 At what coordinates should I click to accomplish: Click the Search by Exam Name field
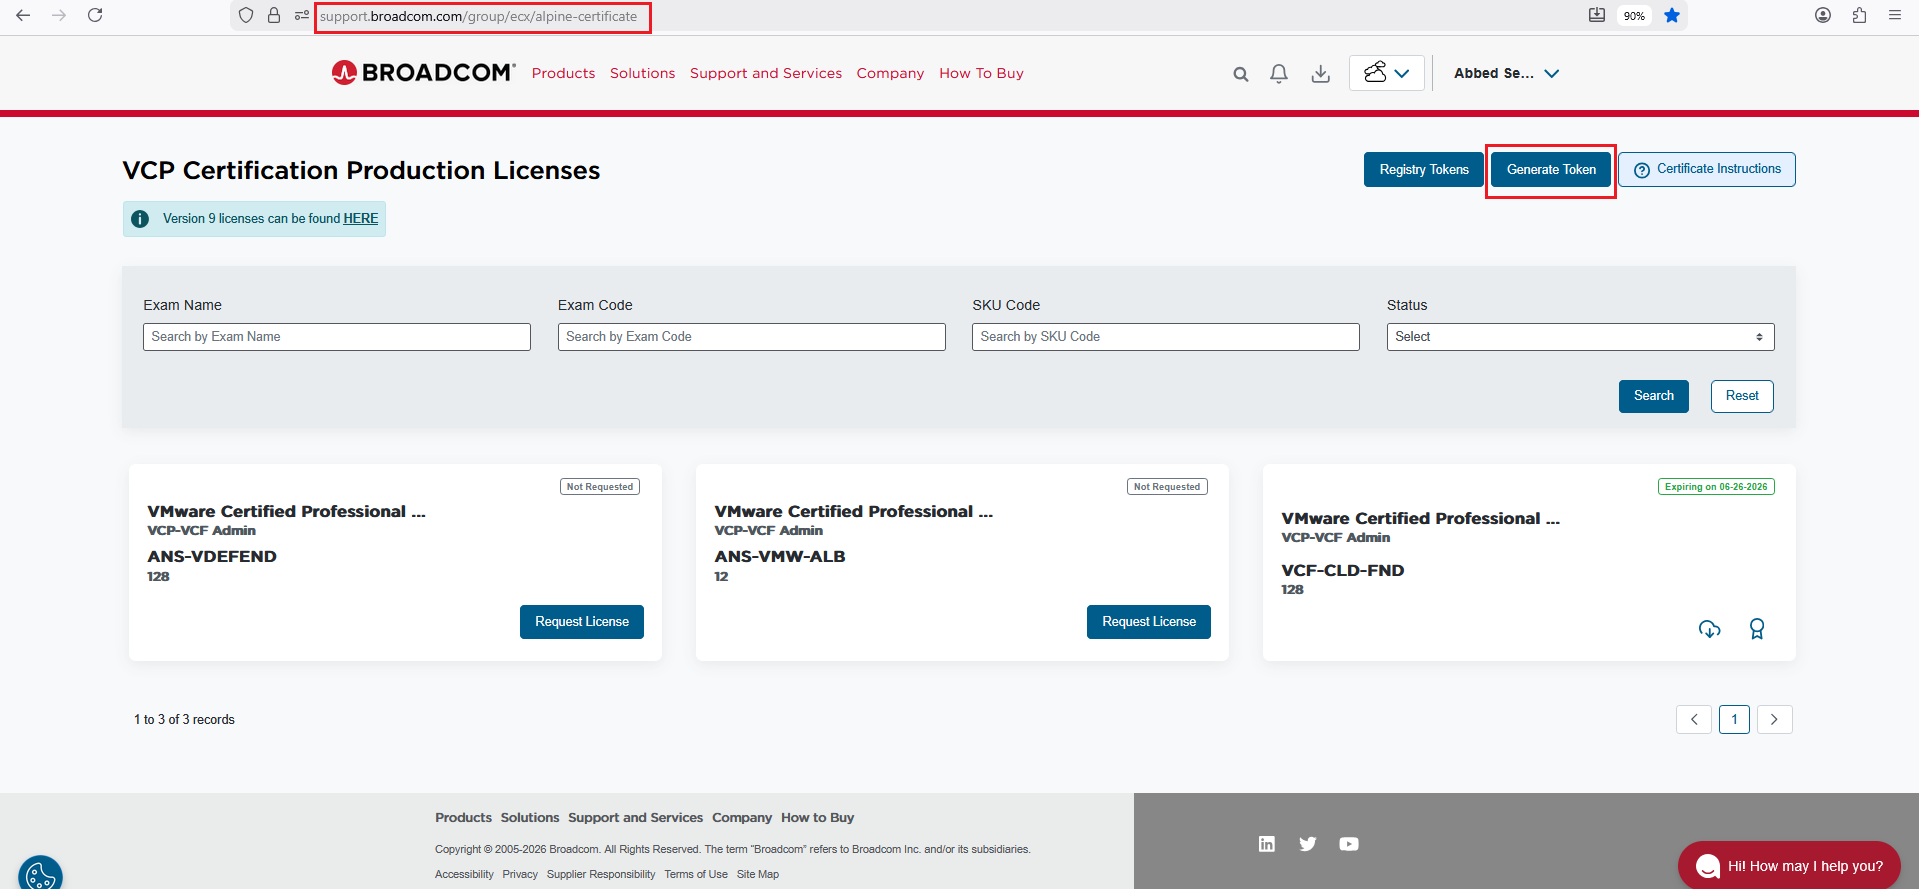tap(336, 337)
